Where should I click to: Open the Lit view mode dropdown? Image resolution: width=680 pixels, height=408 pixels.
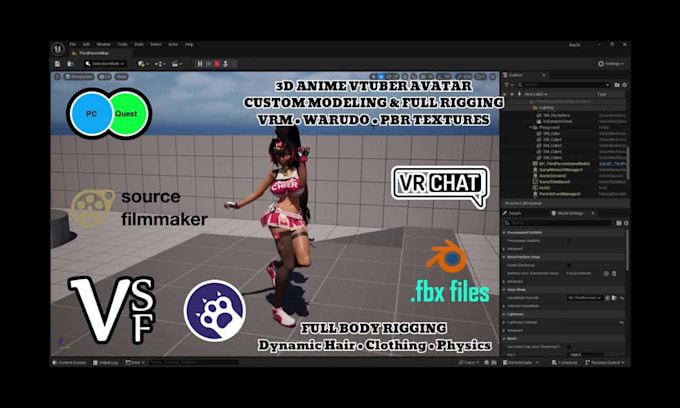(x=105, y=76)
